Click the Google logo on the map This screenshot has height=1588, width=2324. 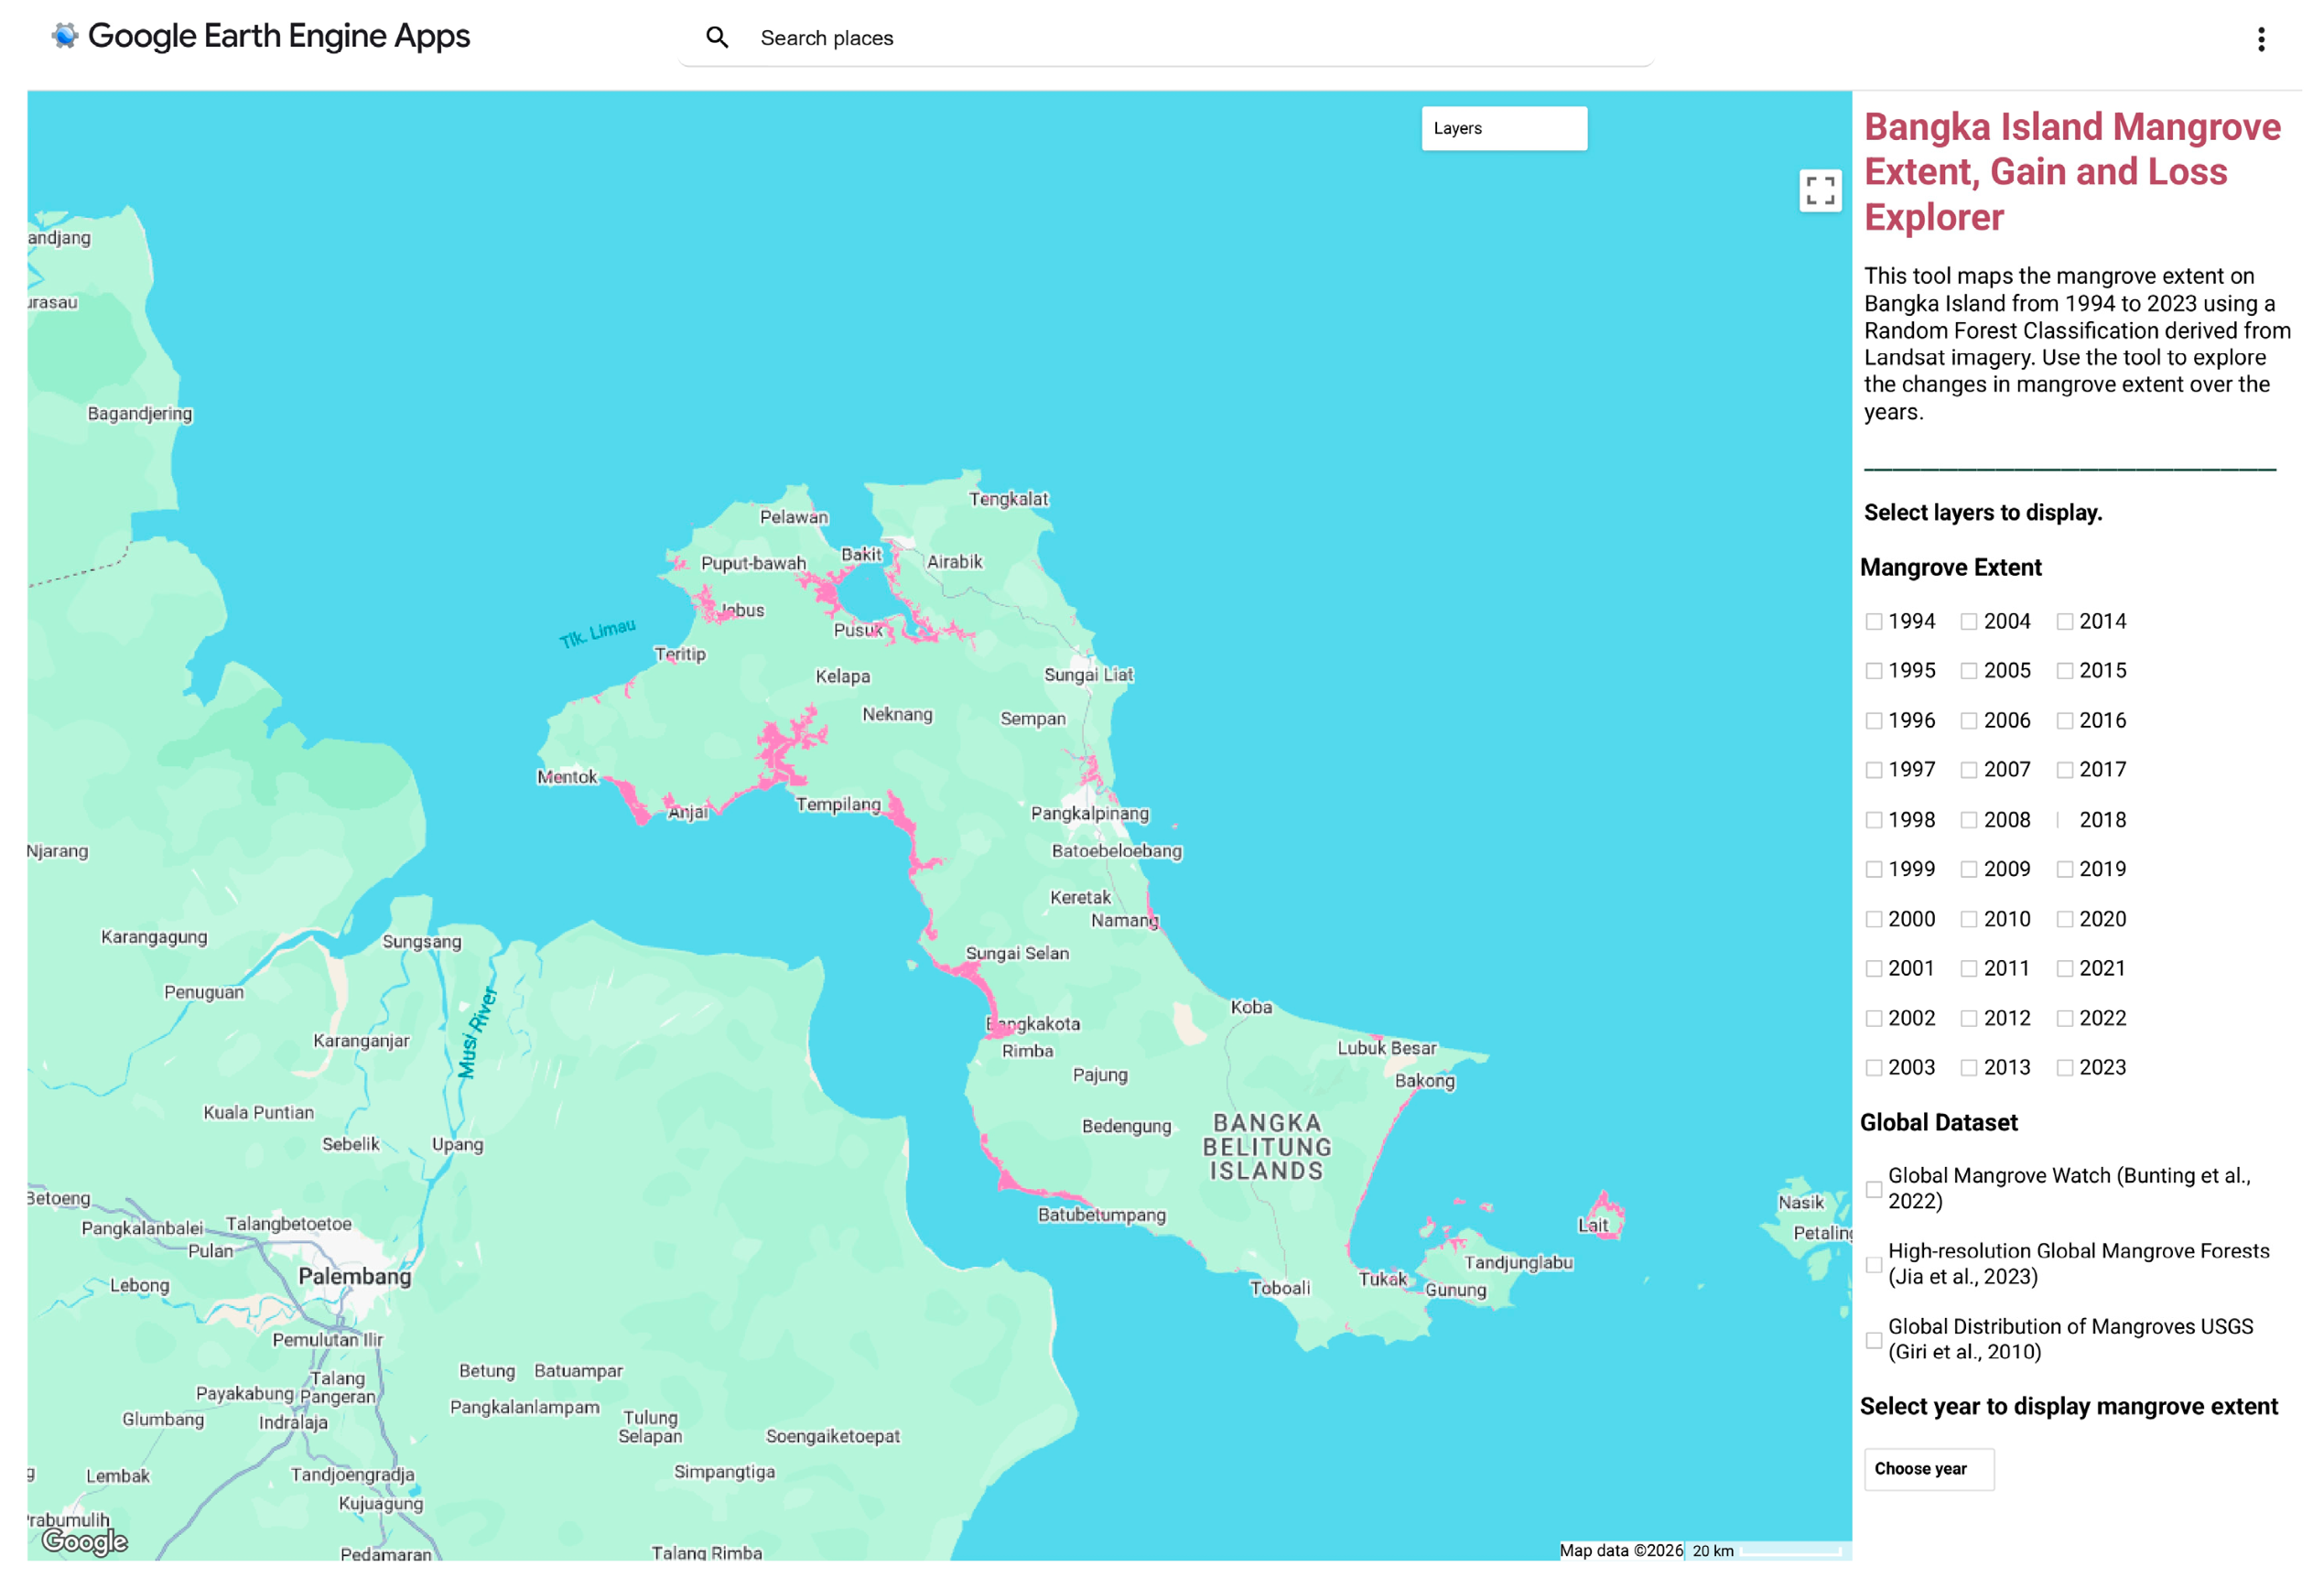pyautogui.click(x=85, y=1541)
